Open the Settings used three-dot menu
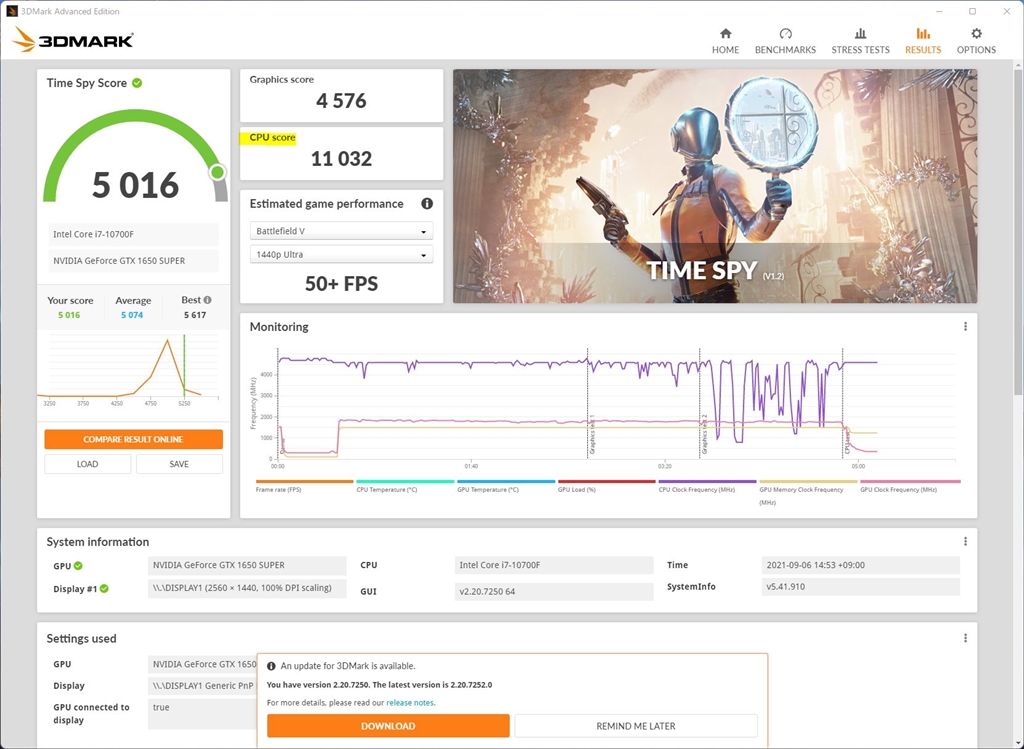The width and height of the screenshot is (1024, 749). (965, 638)
